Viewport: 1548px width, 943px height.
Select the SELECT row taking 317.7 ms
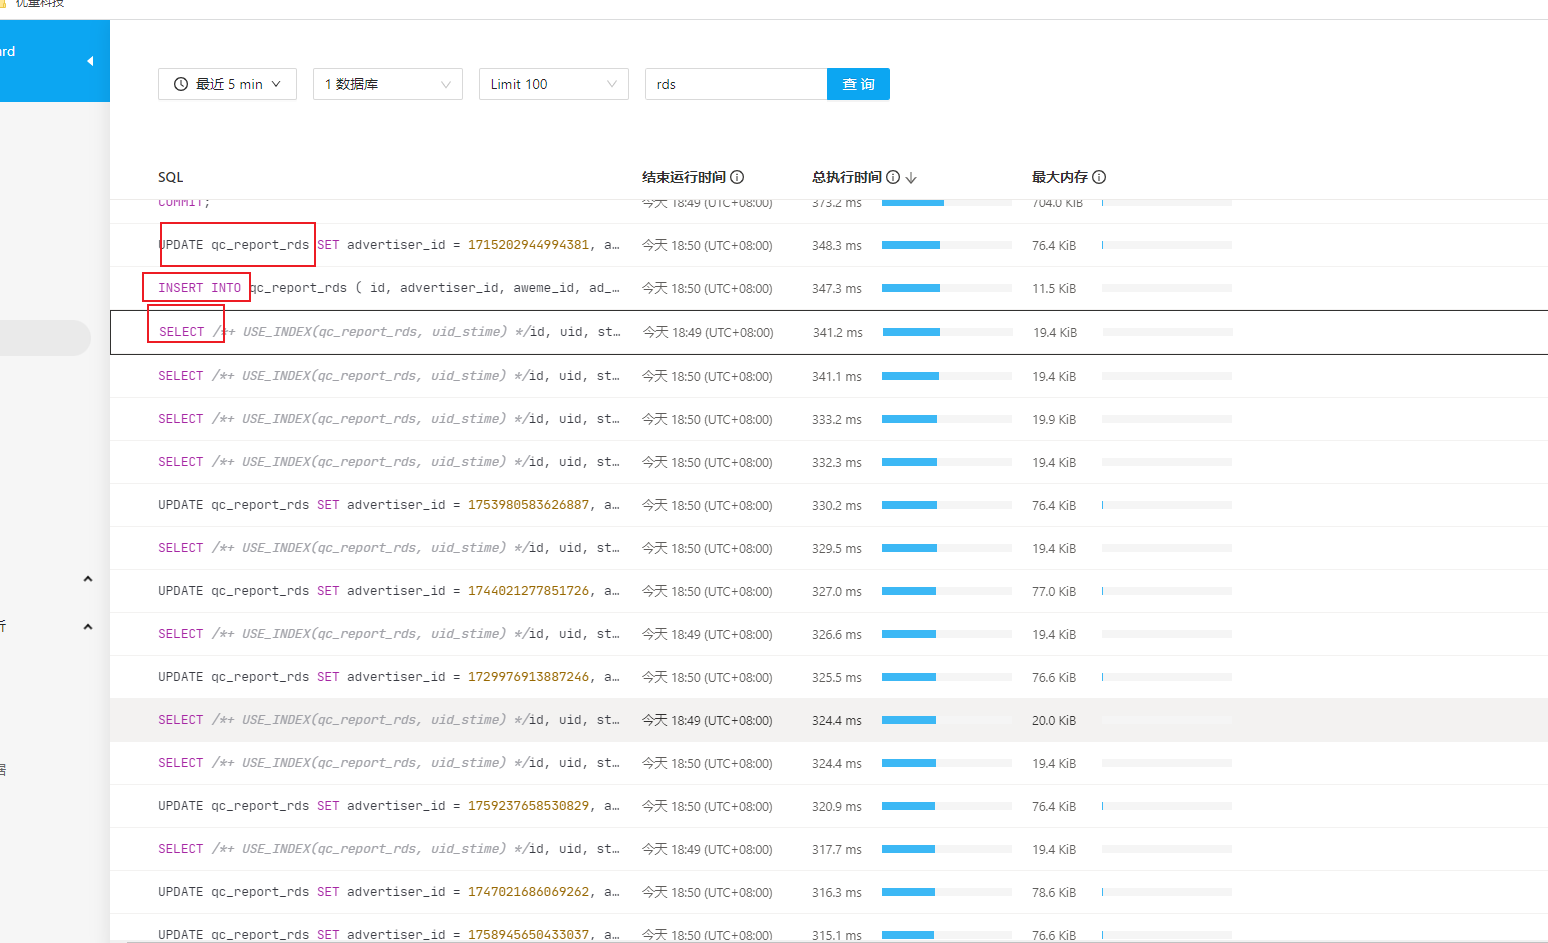(x=829, y=849)
